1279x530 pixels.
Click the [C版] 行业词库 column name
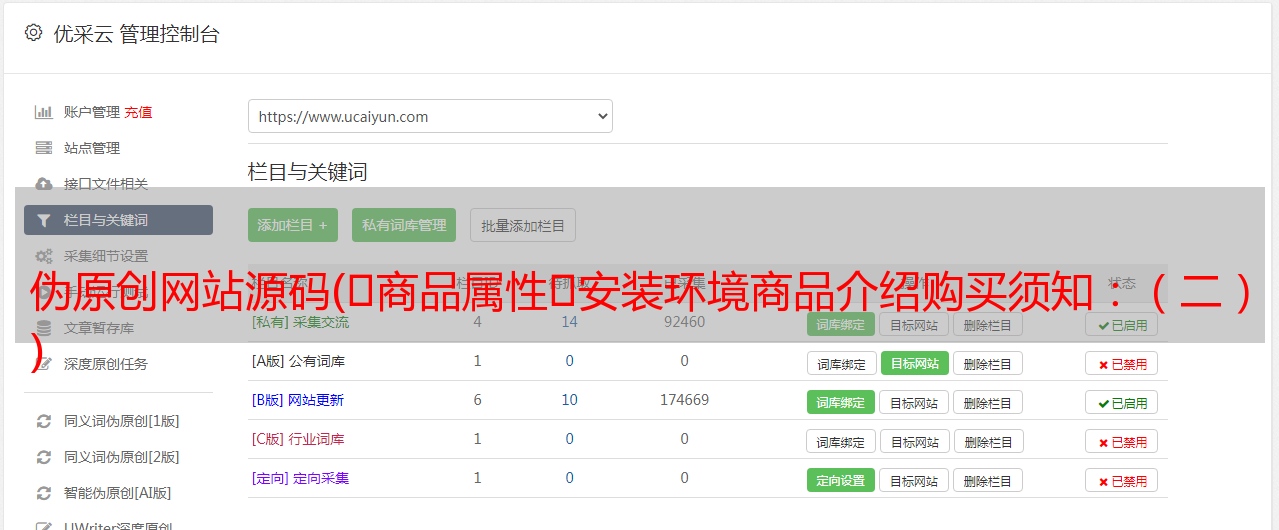298,439
